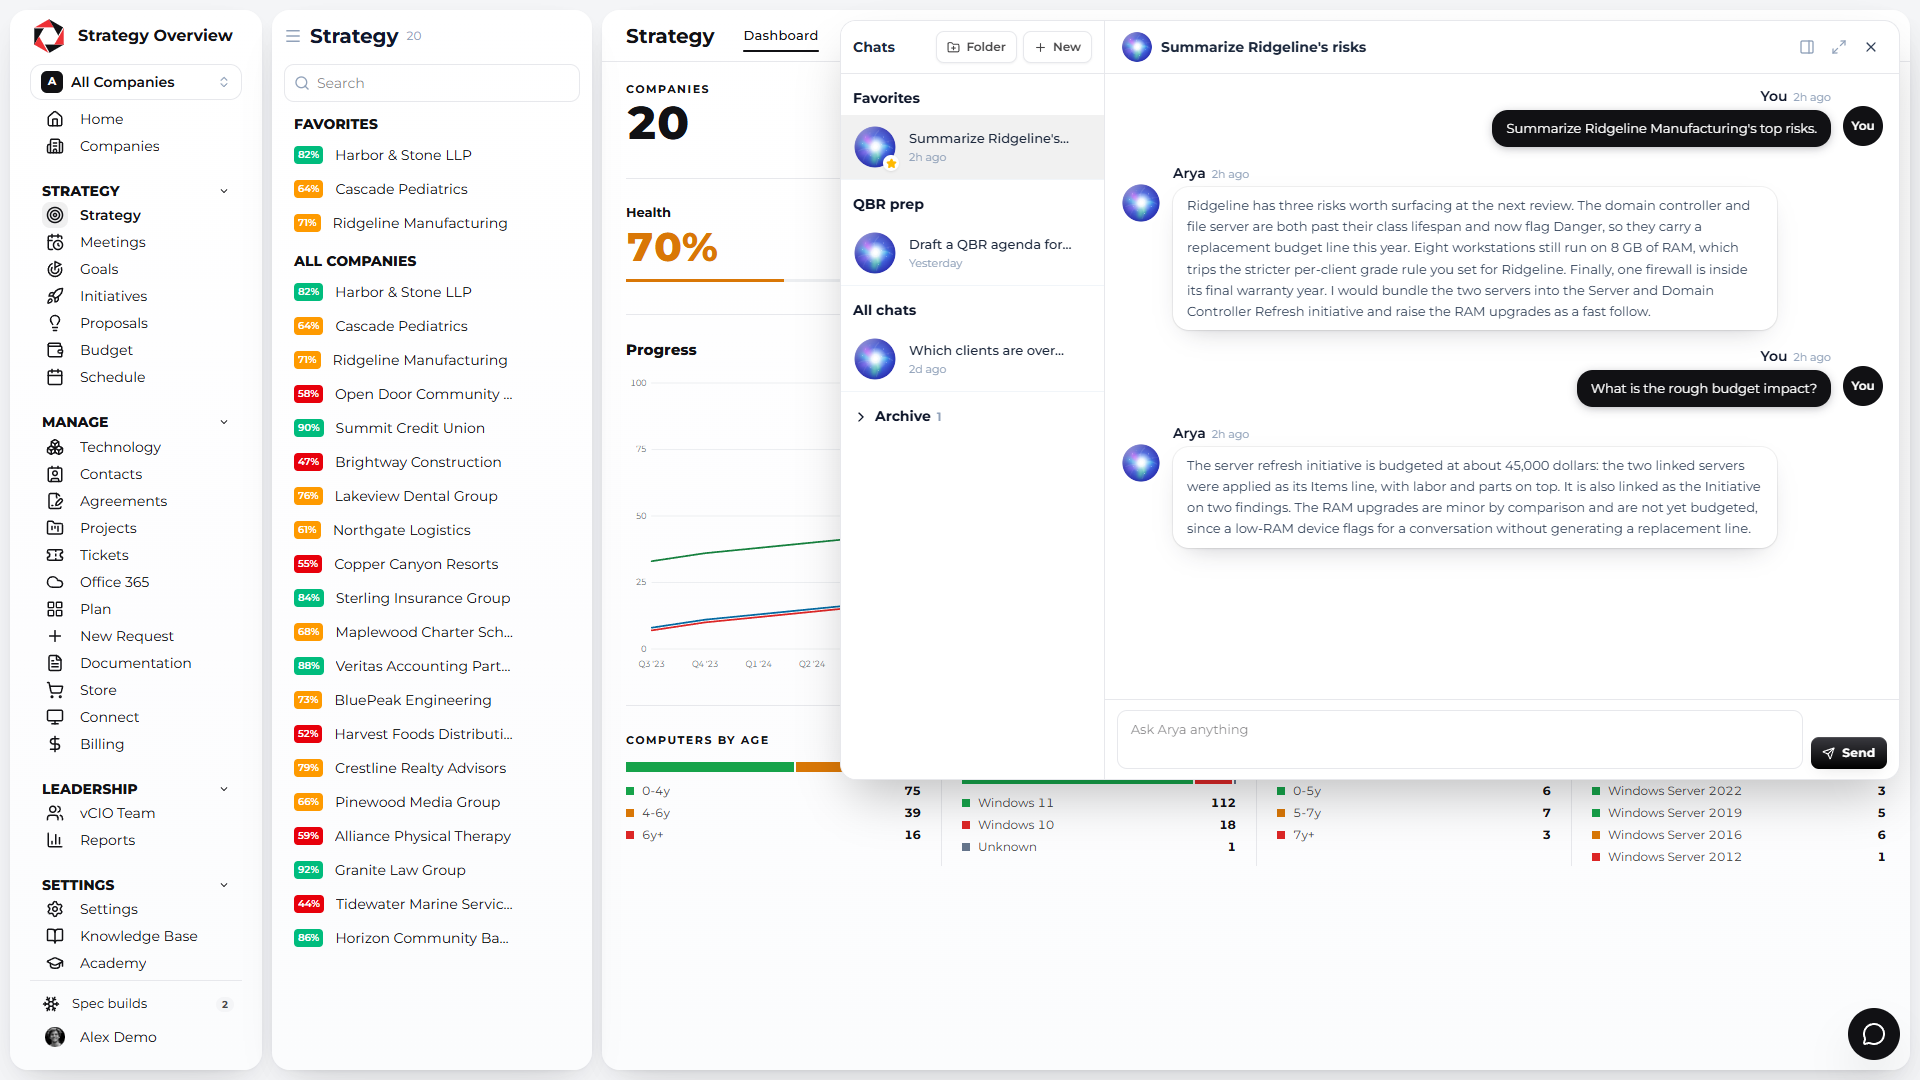This screenshot has height=1080, width=1920.
Task: Open Which clients are over chat
Action: [972, 359]
